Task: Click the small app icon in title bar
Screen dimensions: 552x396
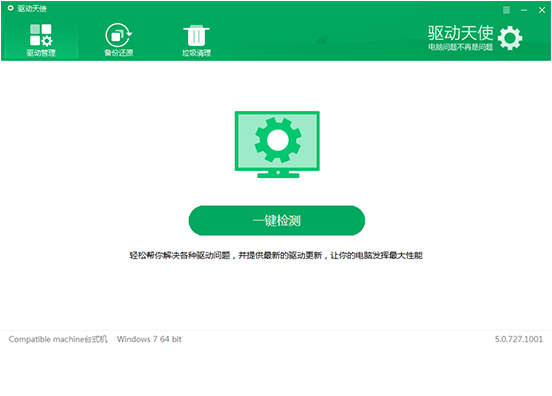Action: (11, 8)
